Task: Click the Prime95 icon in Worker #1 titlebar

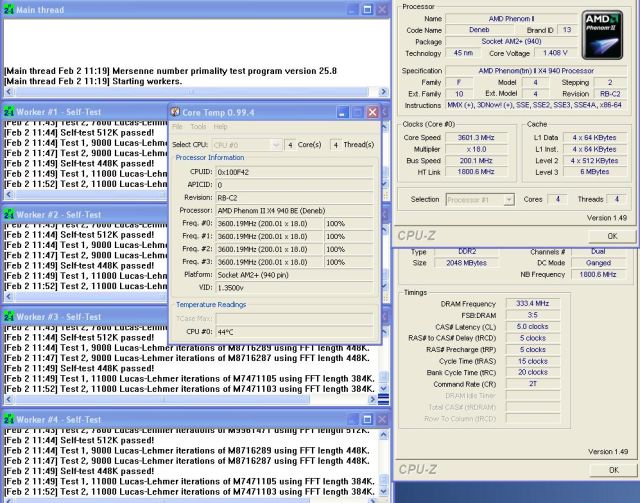Action: (9, 112)
